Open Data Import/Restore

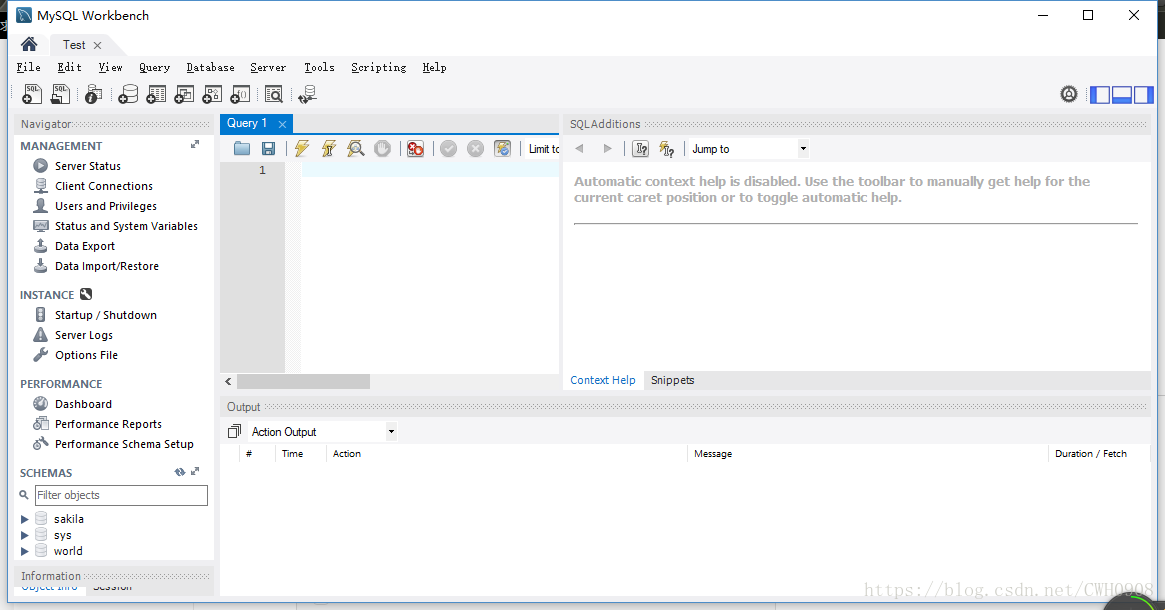107,266
